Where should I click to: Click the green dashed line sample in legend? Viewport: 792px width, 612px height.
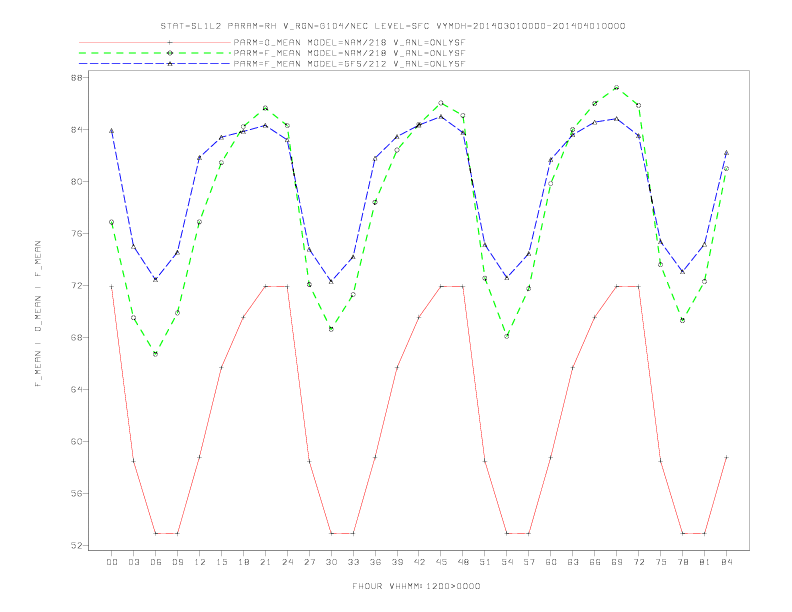point(155,53)
